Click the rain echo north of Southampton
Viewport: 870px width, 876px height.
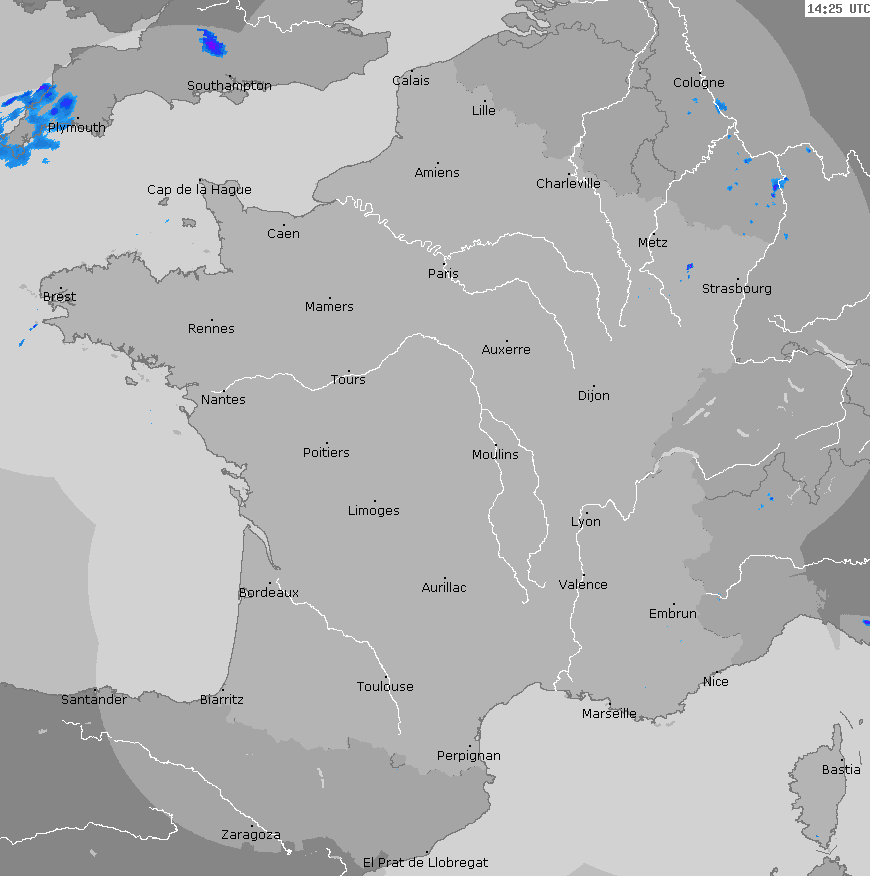pyautogui.click(x=211, y=43)
